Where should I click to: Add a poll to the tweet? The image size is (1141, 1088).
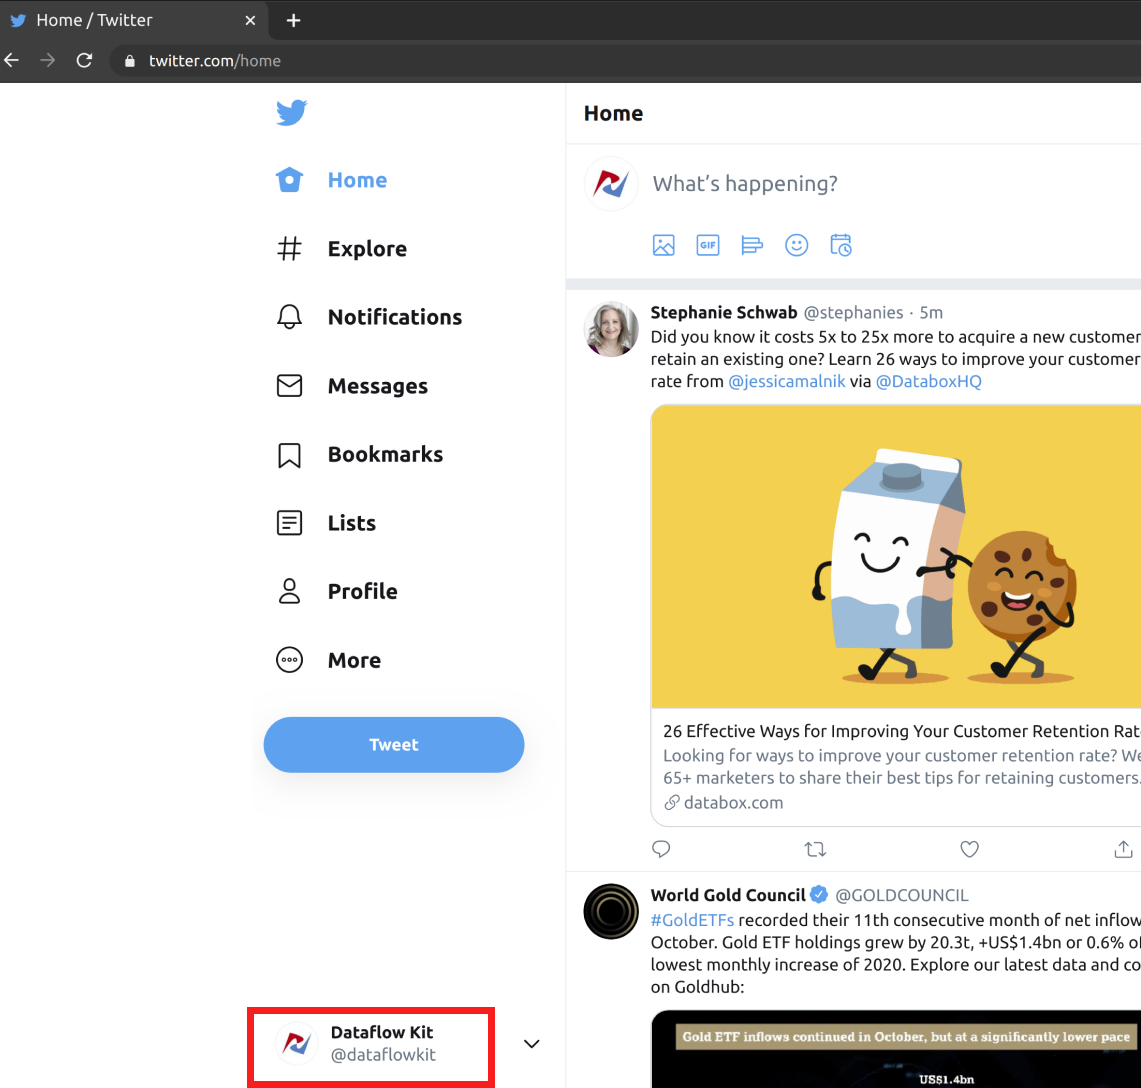(x=752, y=245)
